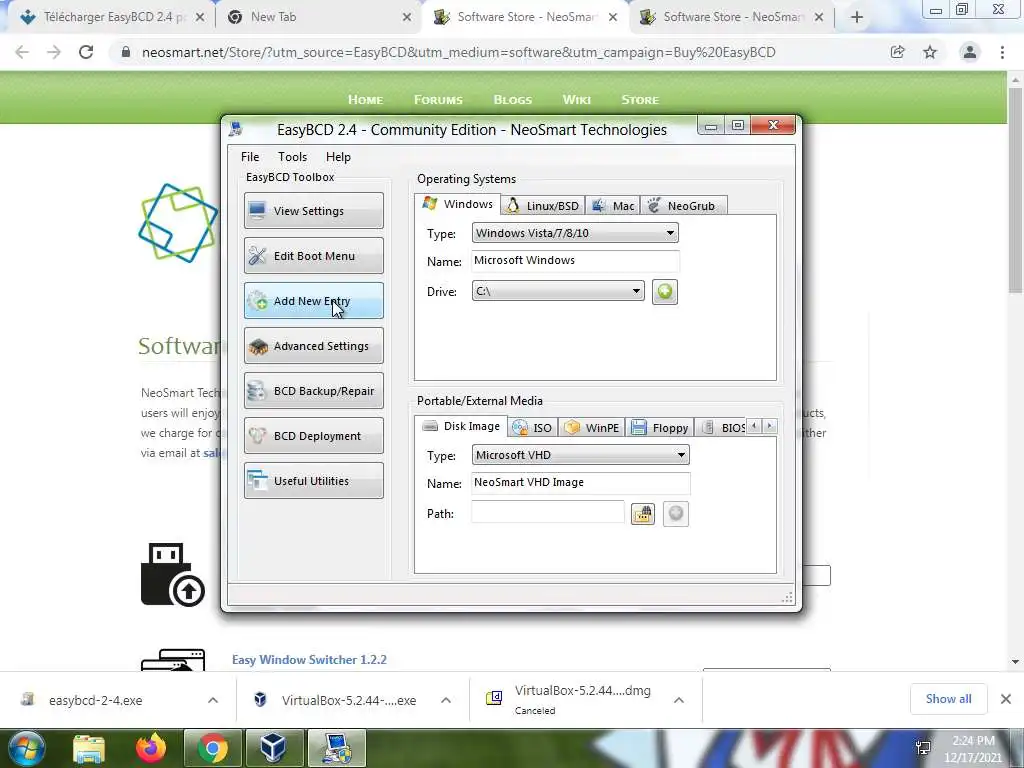Switch to the Windows operating system tab
Screen dimensions: 1024x768
click(457, 204)
